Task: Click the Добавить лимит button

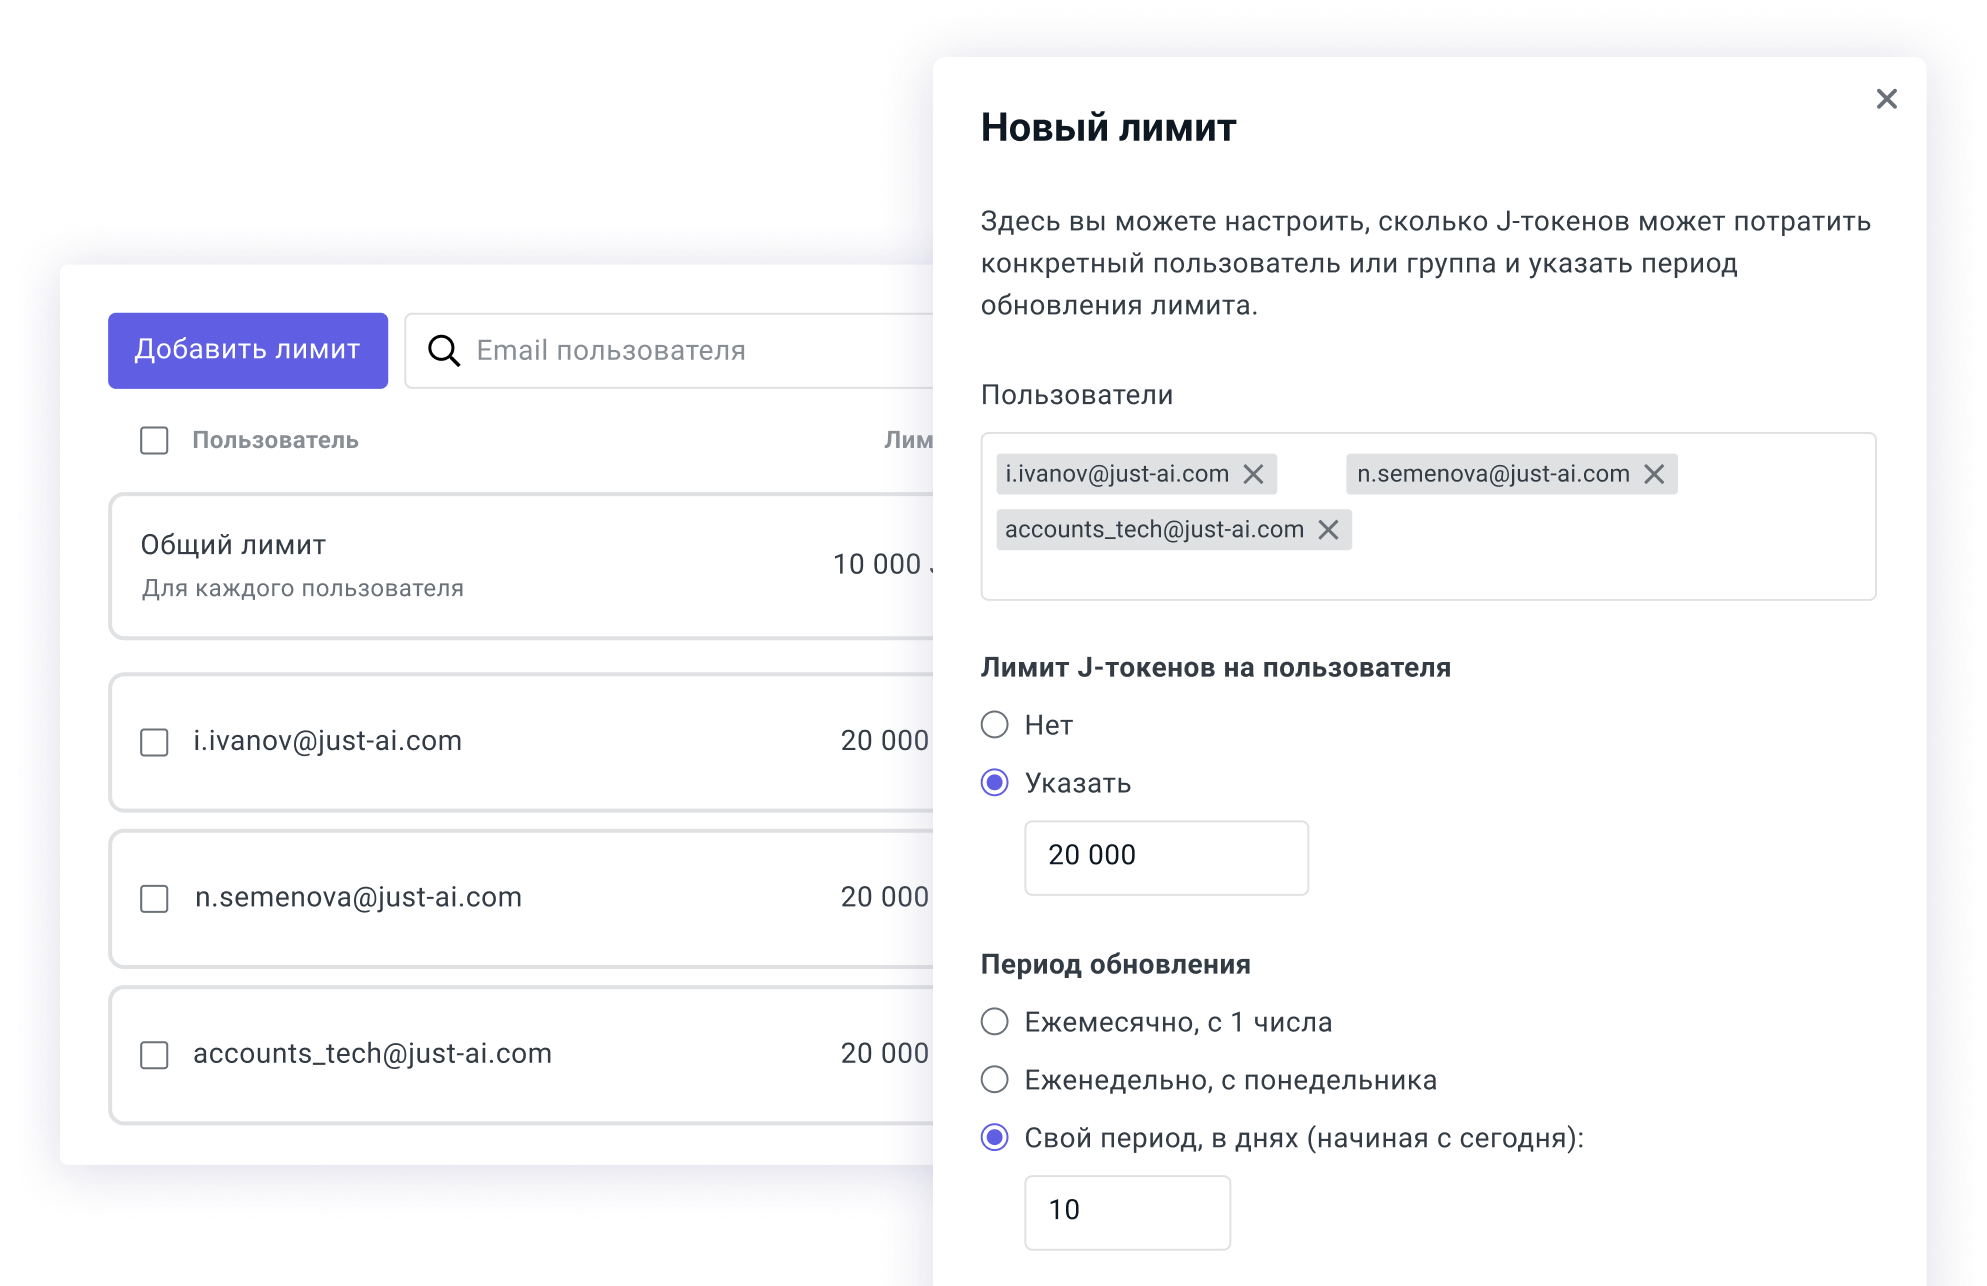Action: 247,350
